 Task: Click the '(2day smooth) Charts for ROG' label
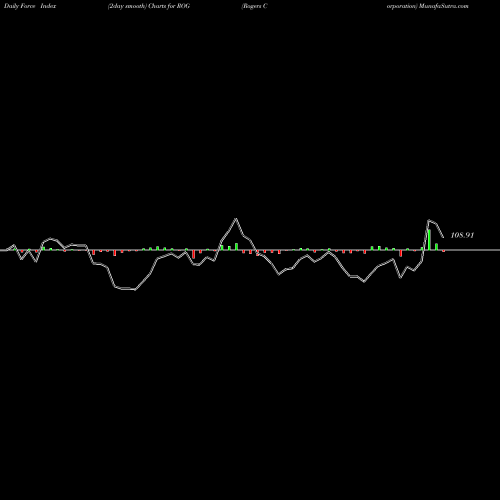(149, 6)
